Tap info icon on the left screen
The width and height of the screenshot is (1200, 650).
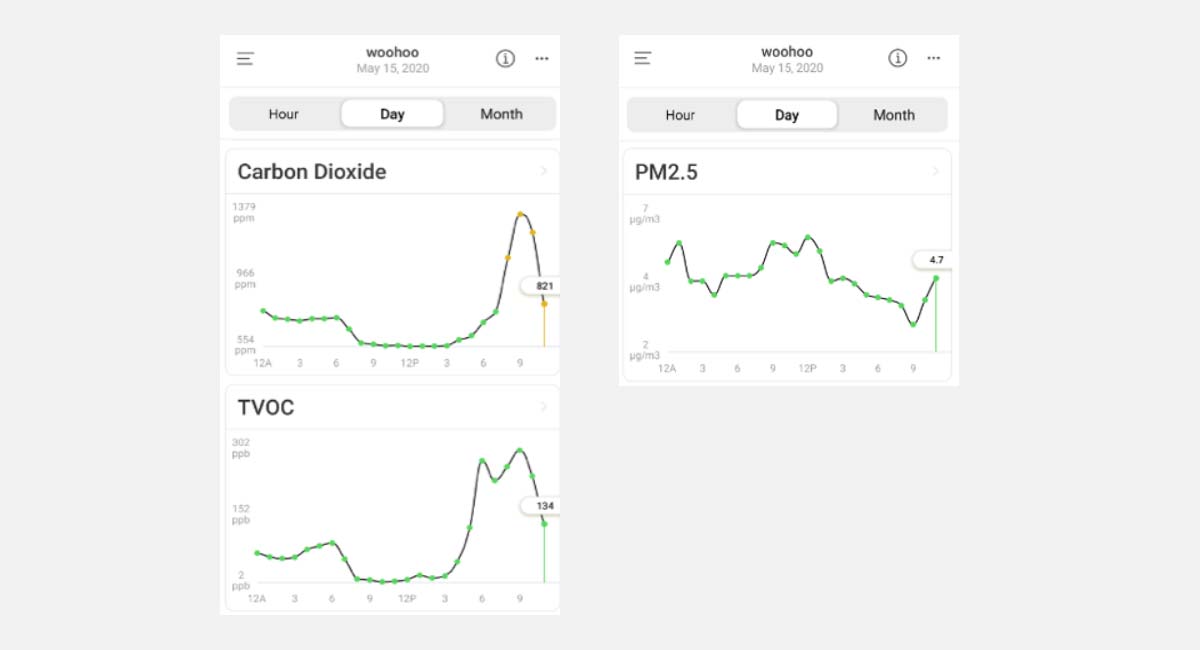click(x=505, y=59)
